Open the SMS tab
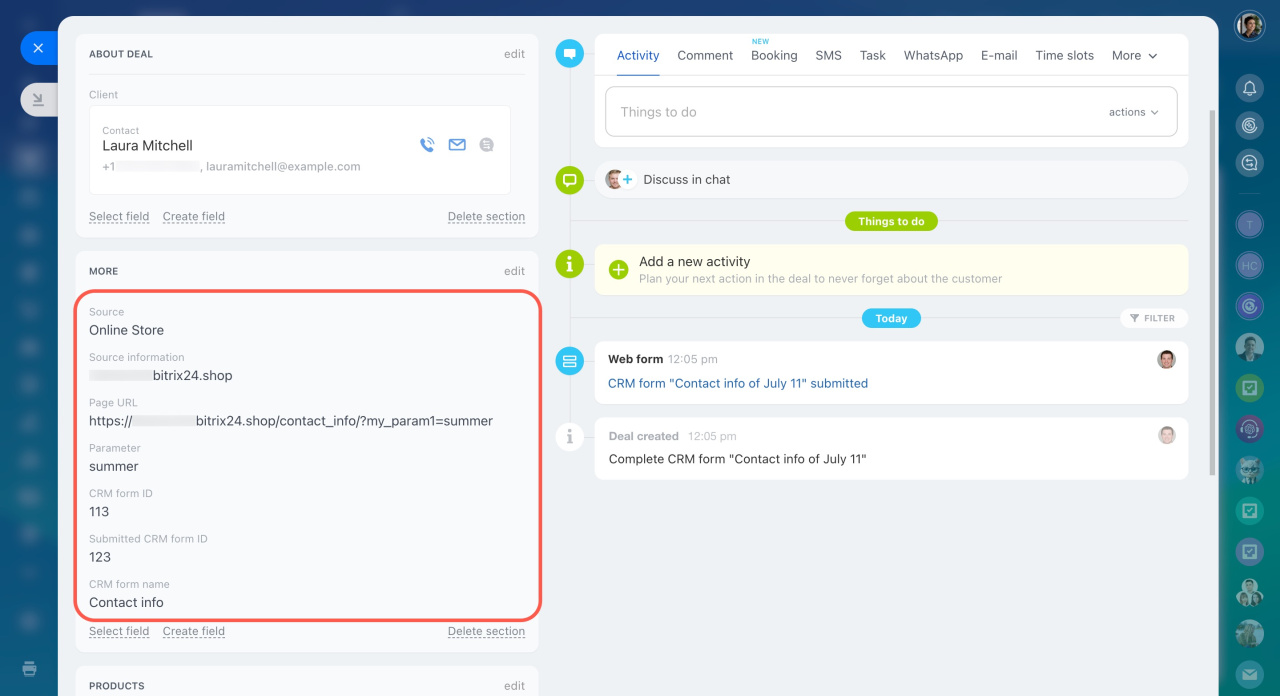 point(828,56)
